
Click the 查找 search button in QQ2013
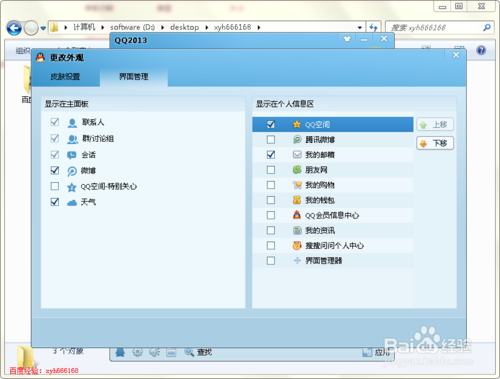pyautogui.click(x=198, y=352)
